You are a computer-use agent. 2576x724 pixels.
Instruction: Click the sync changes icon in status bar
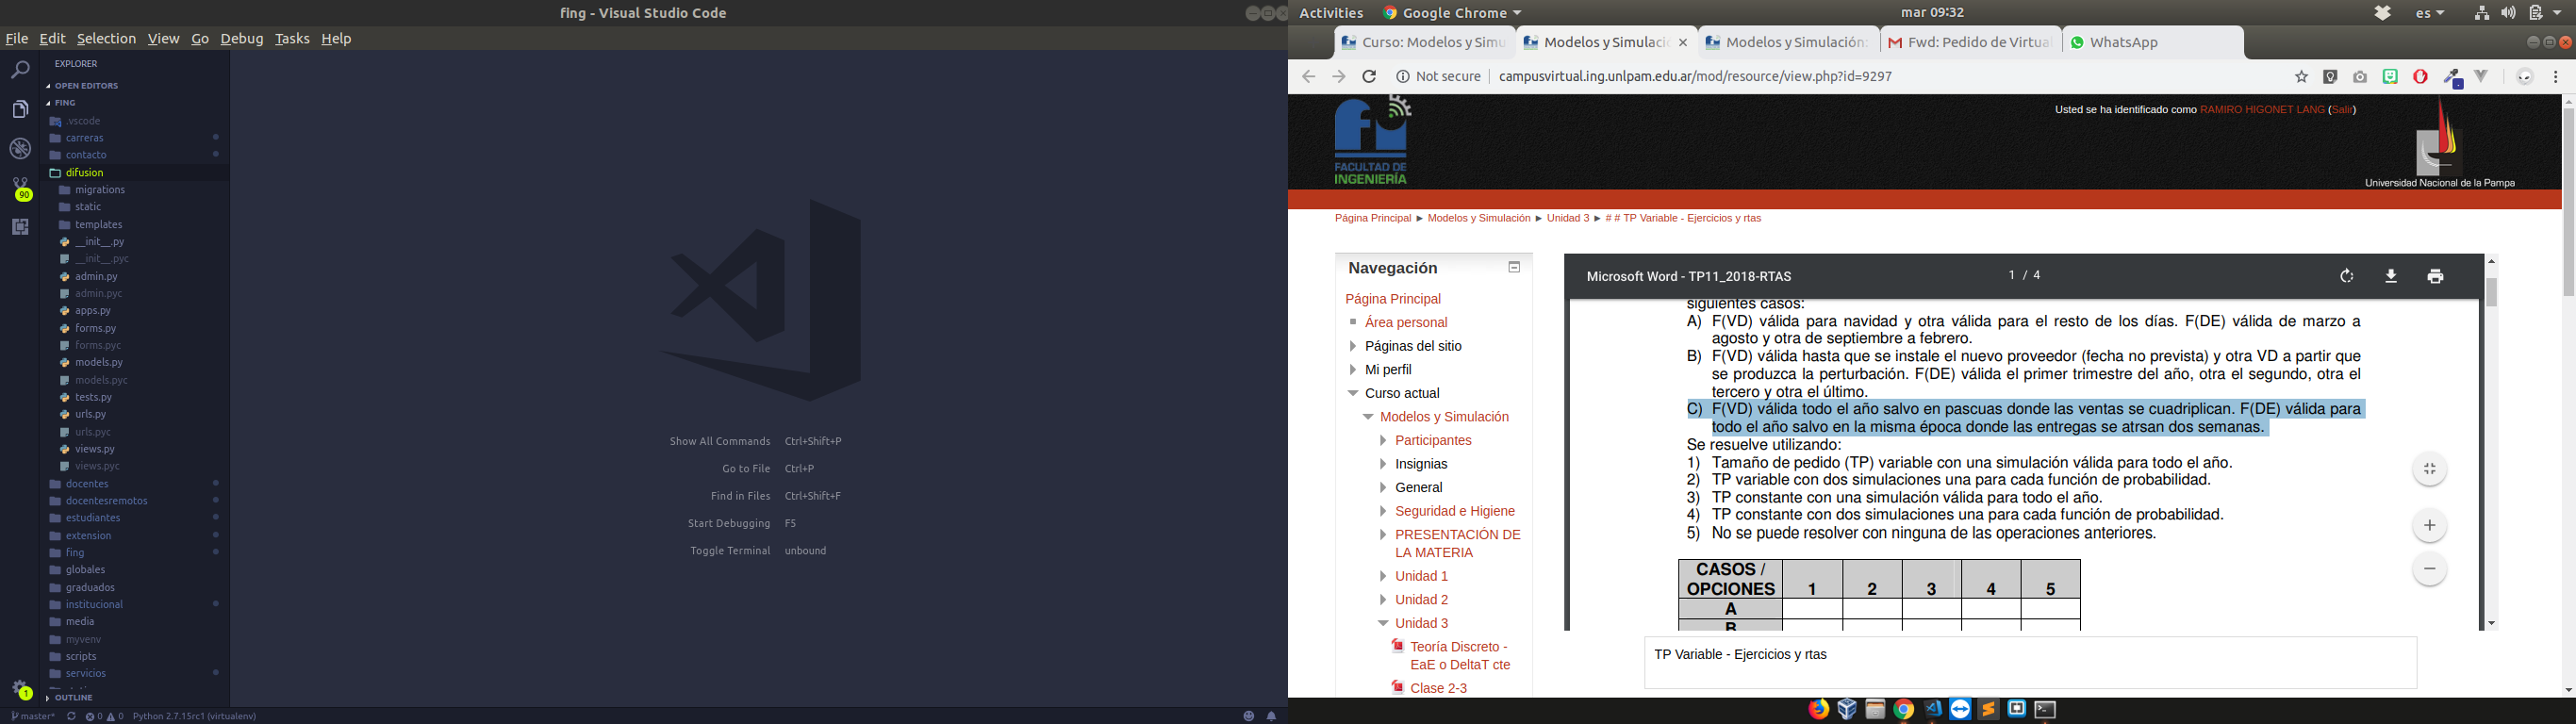coord(71,716)
